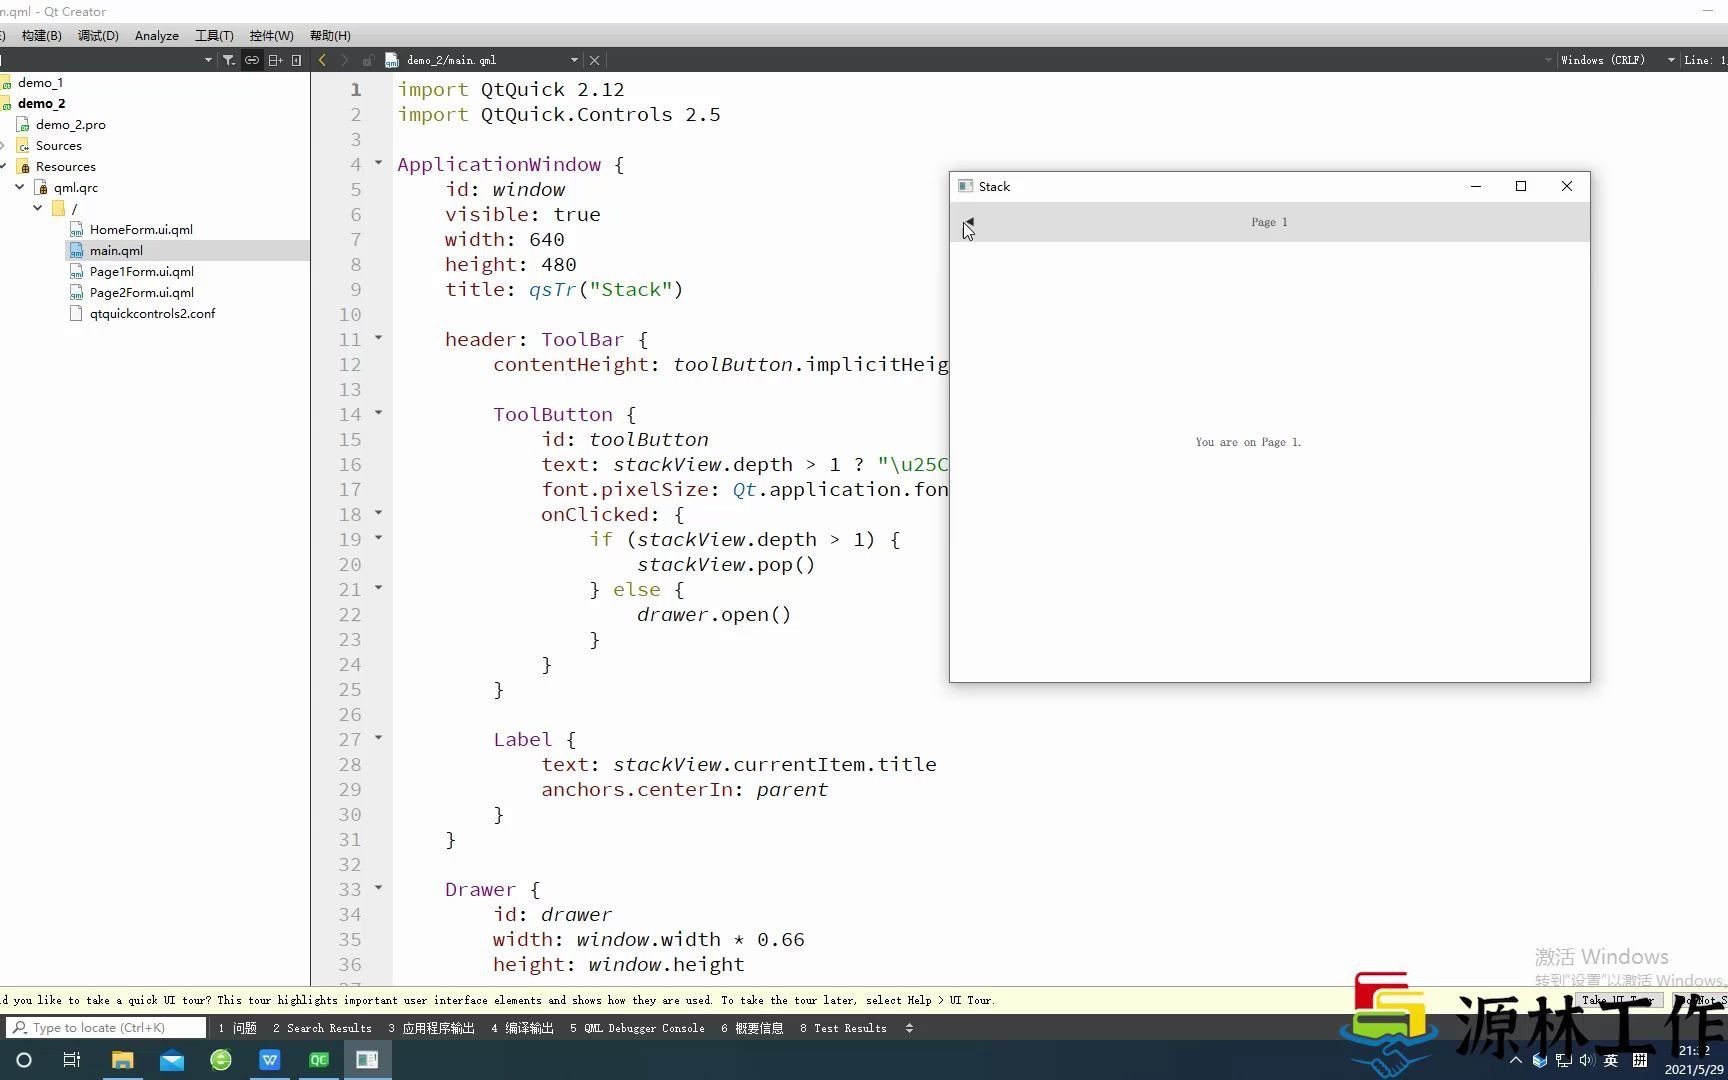Close the projects sidebar panel

coord(297,60)
